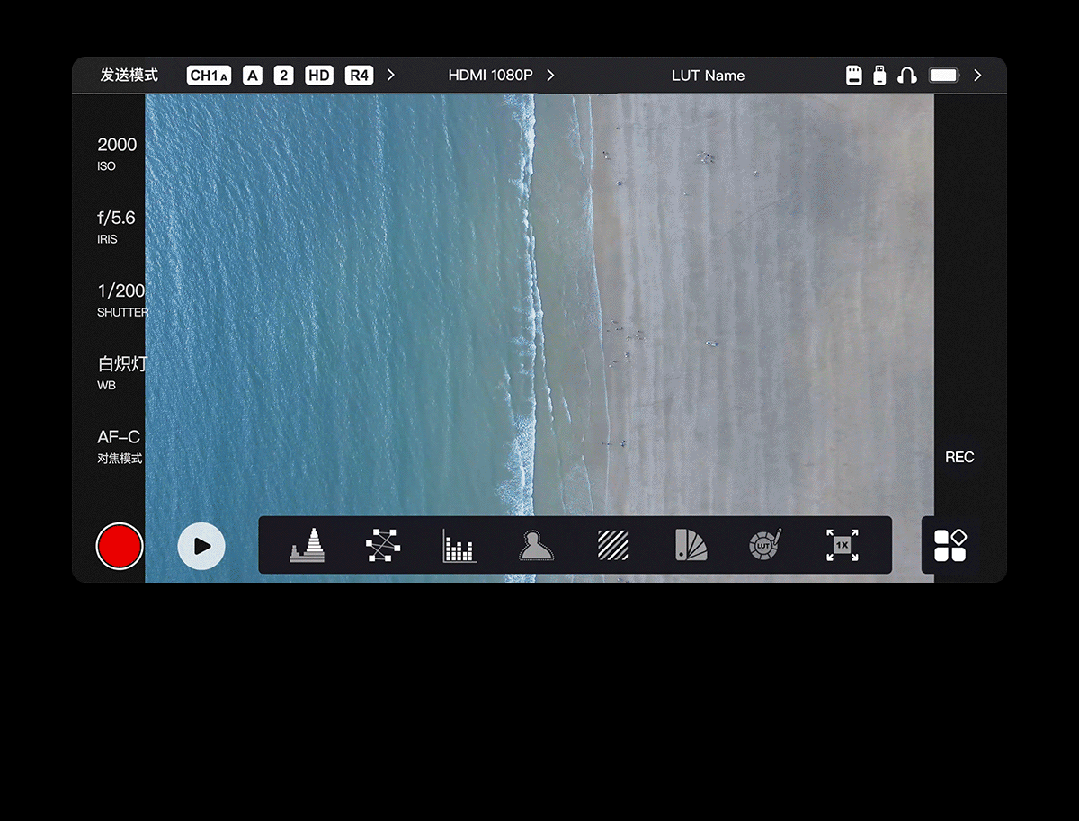
Task: Open the LUT color wheel tool
Action: (765, 545)
